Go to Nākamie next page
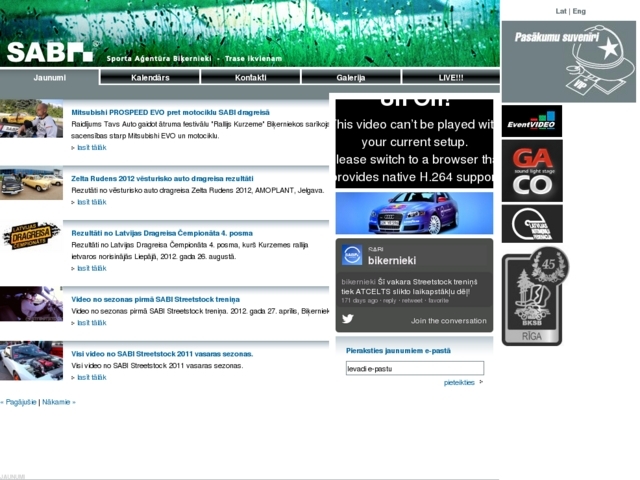 pyautogui.click(x=56, y=402)
